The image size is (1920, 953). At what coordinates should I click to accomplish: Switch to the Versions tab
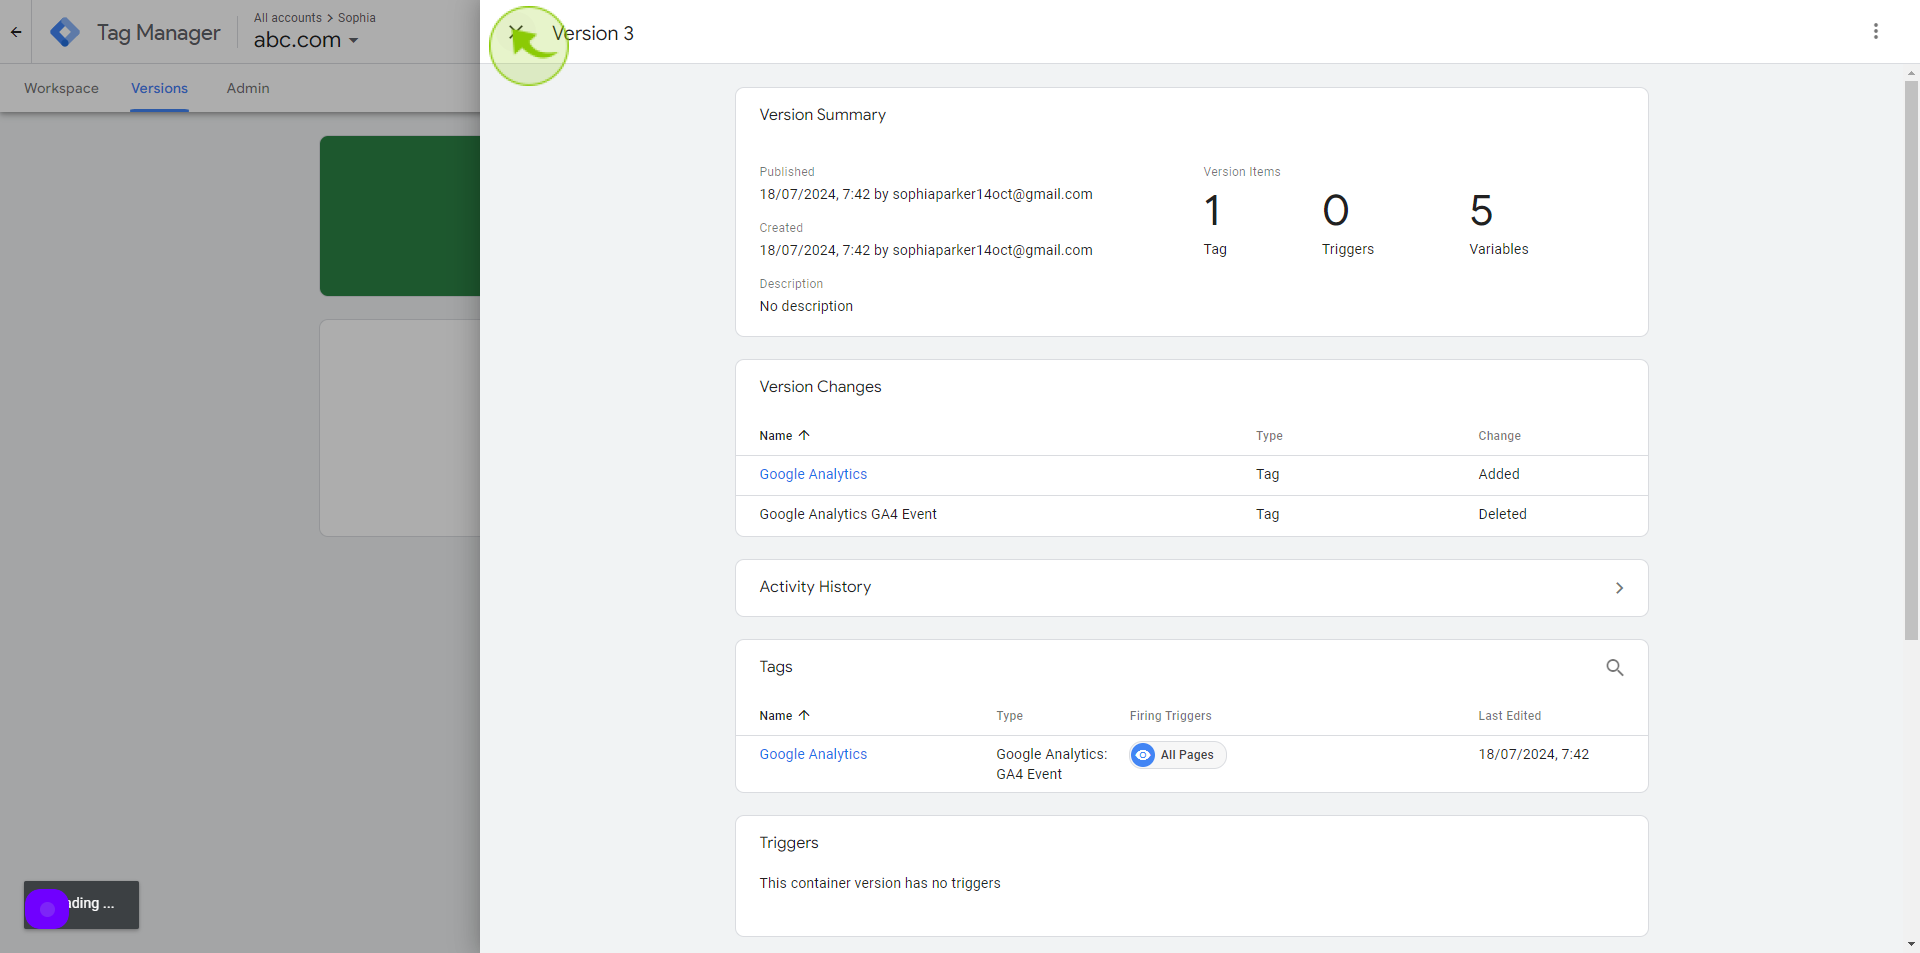[159, 88]
